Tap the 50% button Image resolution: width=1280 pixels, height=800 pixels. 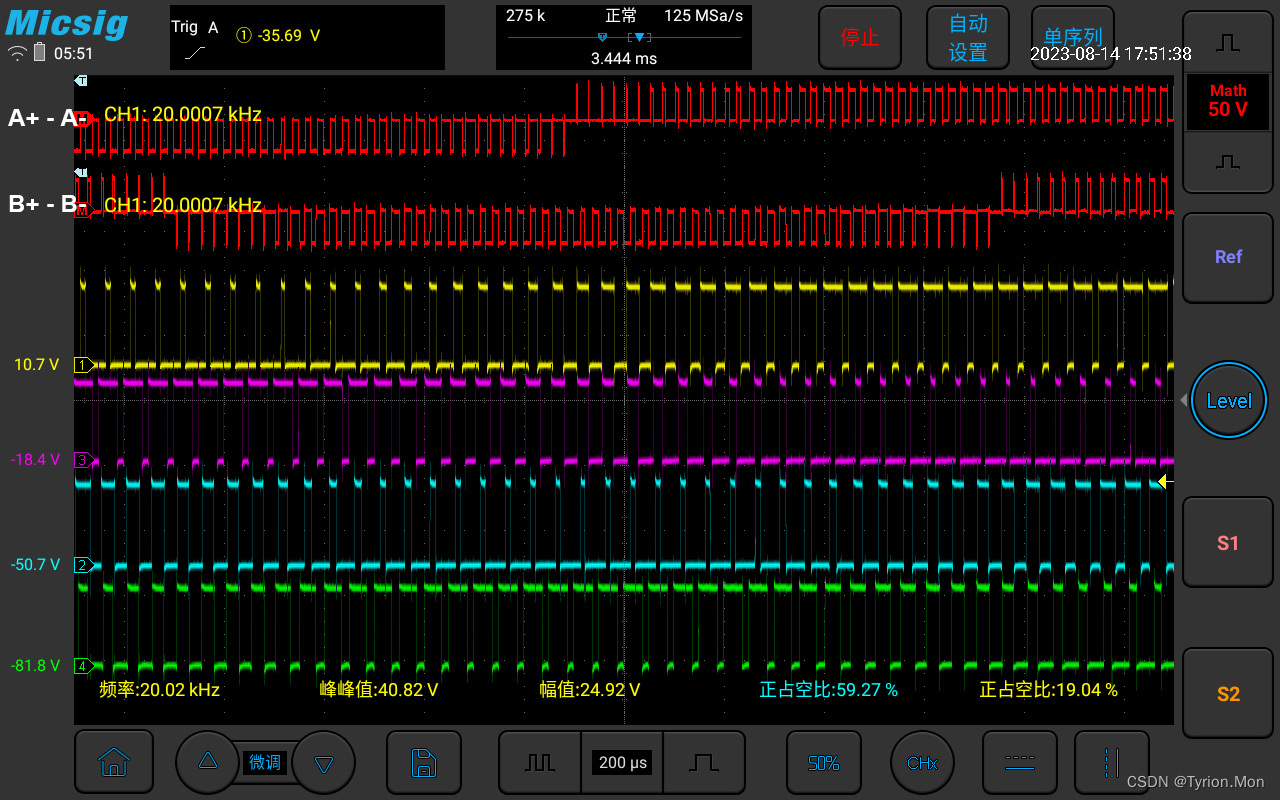tap(824, 762)
